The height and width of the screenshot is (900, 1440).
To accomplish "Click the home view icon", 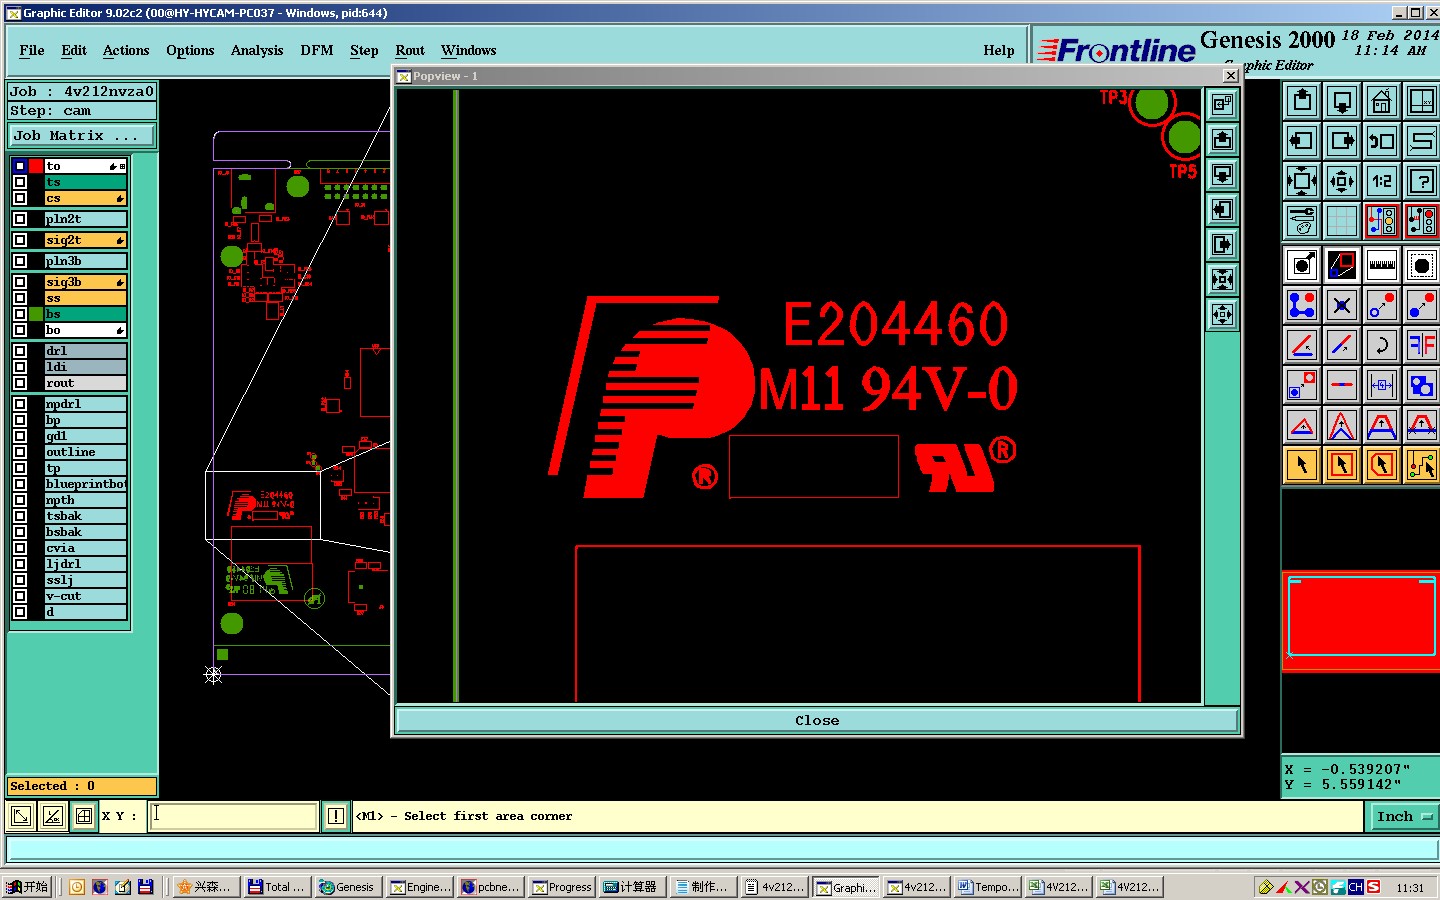I will (x=1382, y=101).
